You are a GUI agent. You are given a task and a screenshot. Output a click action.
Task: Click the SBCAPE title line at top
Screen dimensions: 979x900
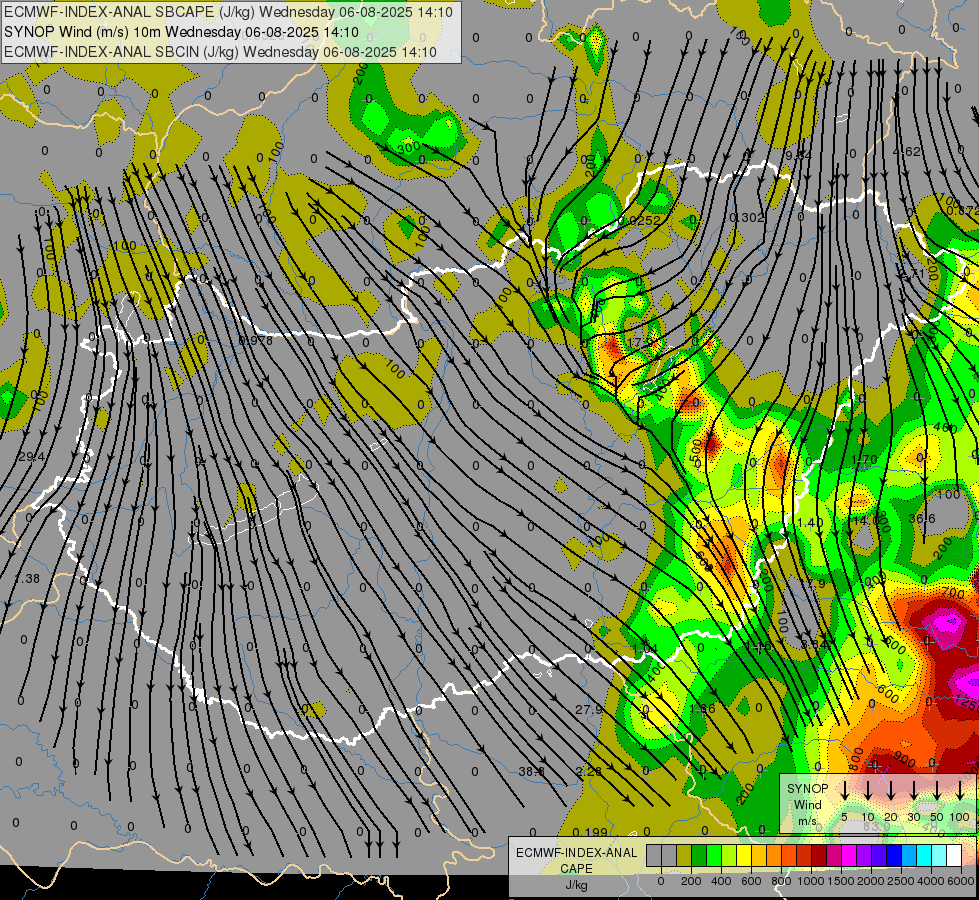coord(228,12)
